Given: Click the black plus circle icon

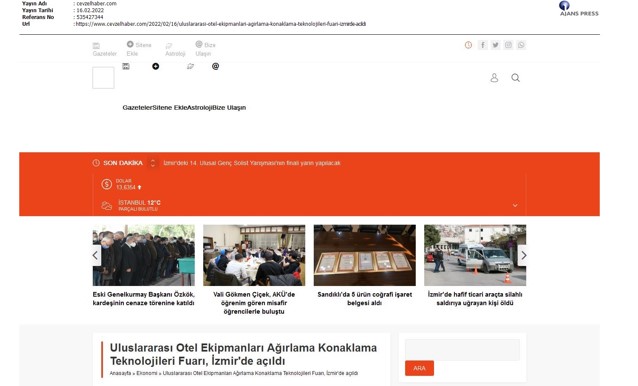Looking at the screenshot, I should coord(155,66).
